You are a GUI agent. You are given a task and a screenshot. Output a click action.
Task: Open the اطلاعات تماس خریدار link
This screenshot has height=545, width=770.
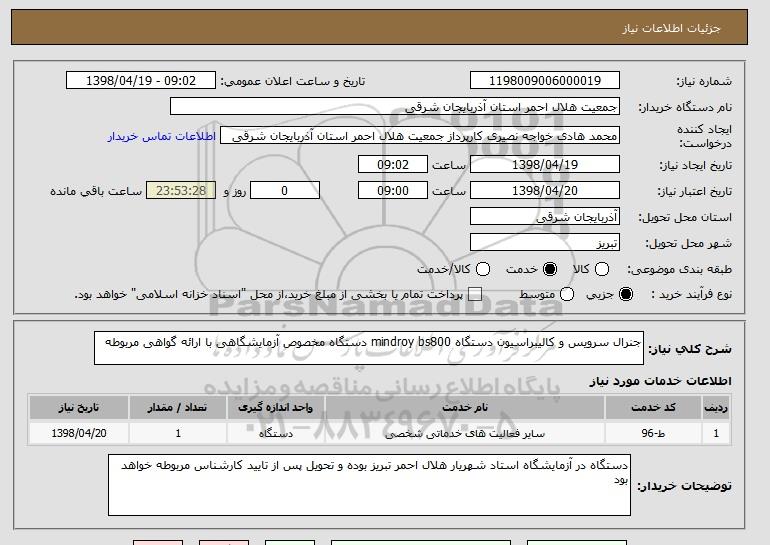[x=162, y=136]
